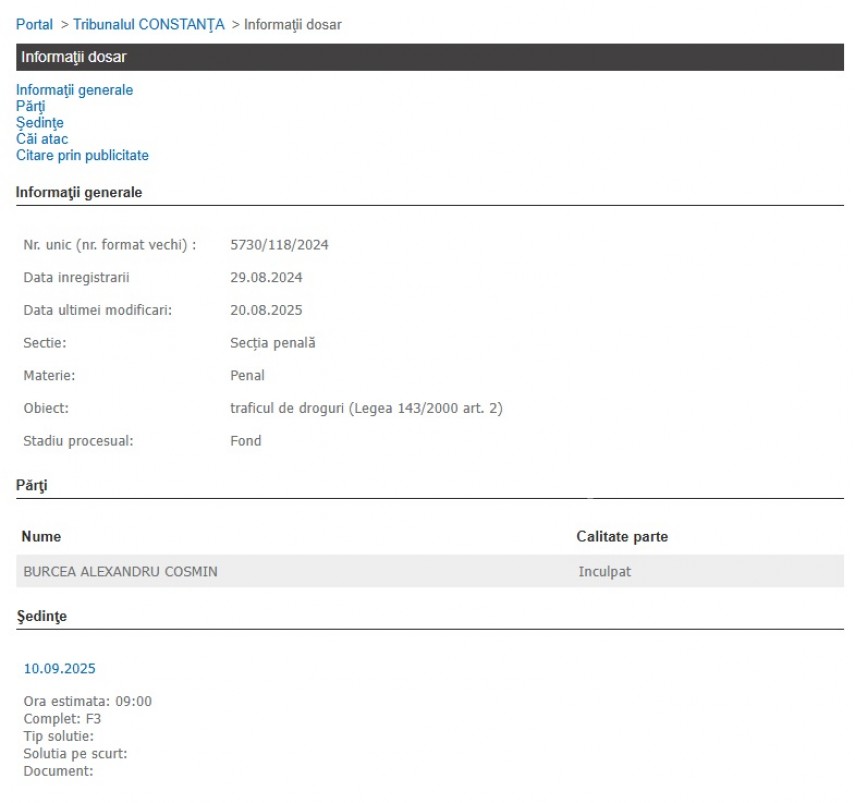Click the Nume column header
The image size is (855, 803).
(41, 536)
